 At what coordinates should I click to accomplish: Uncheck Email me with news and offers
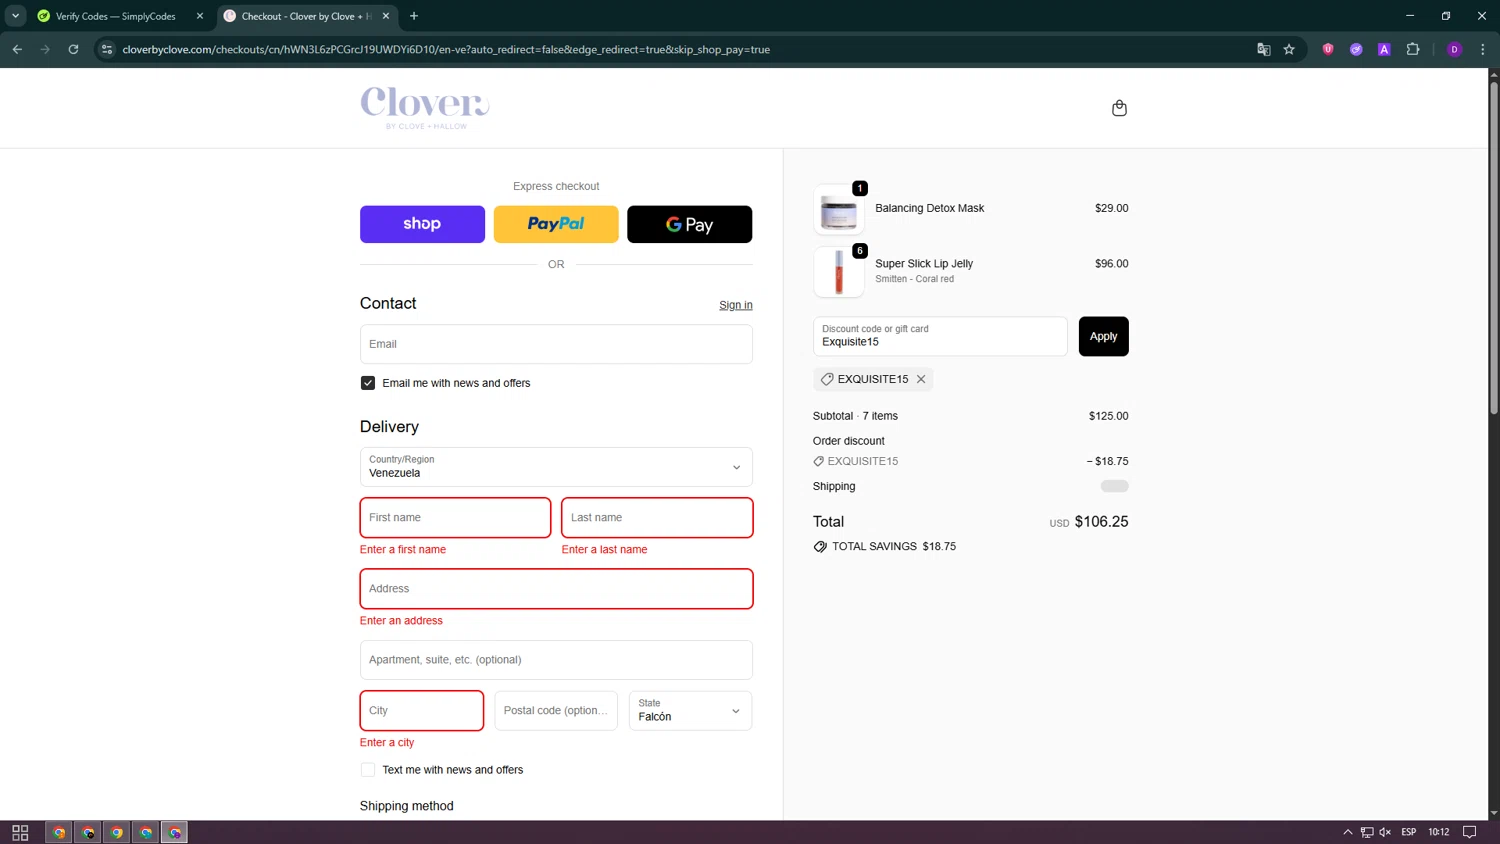click(x=368, y=383)
